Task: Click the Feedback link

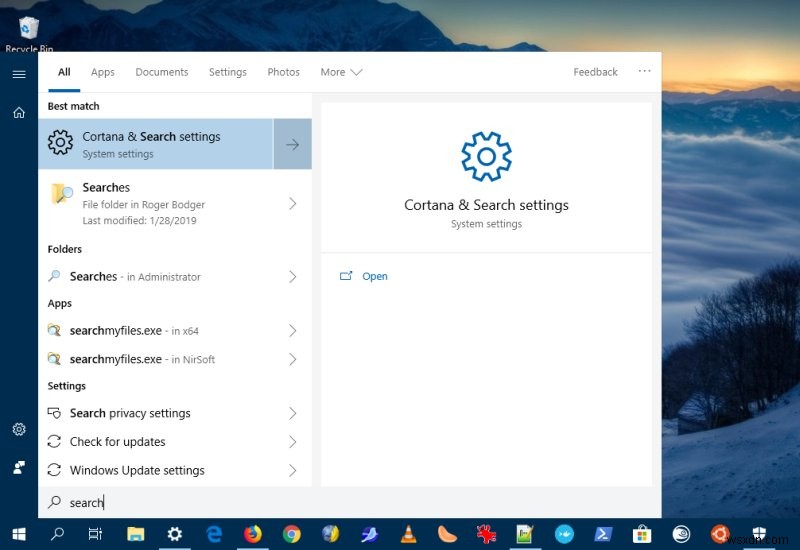Action: pyautogui.click(x=595, y=72)
